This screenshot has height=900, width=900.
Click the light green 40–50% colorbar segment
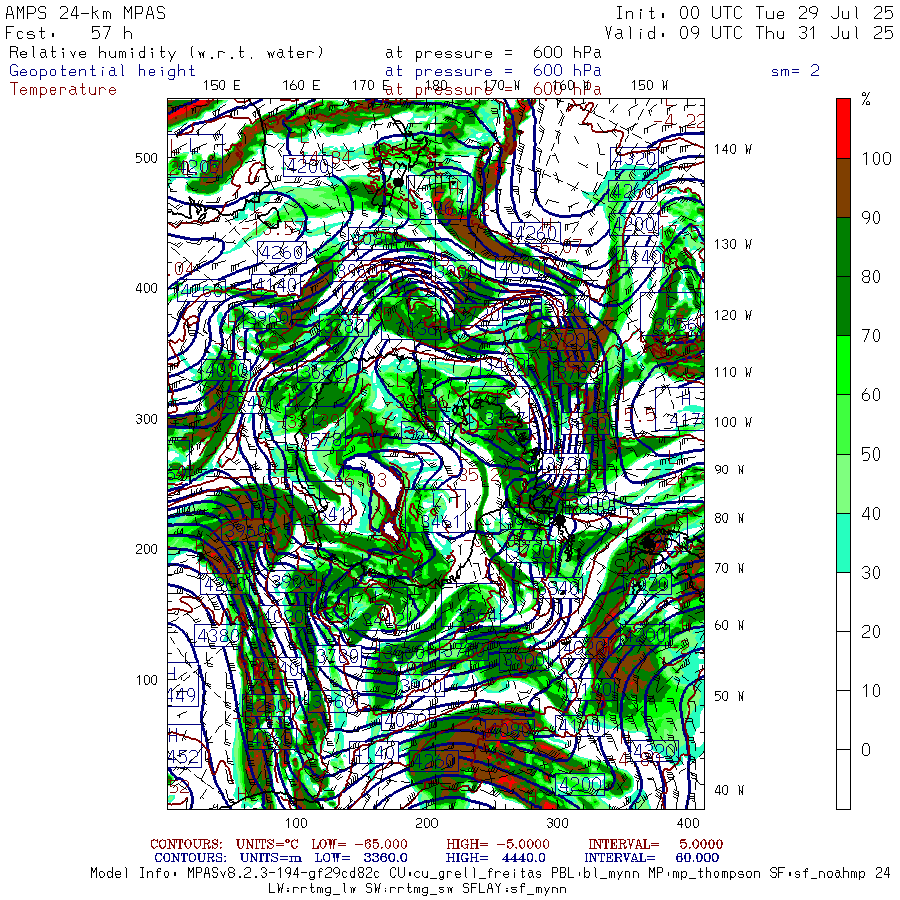pyautogui.click(x=843, y=483)
